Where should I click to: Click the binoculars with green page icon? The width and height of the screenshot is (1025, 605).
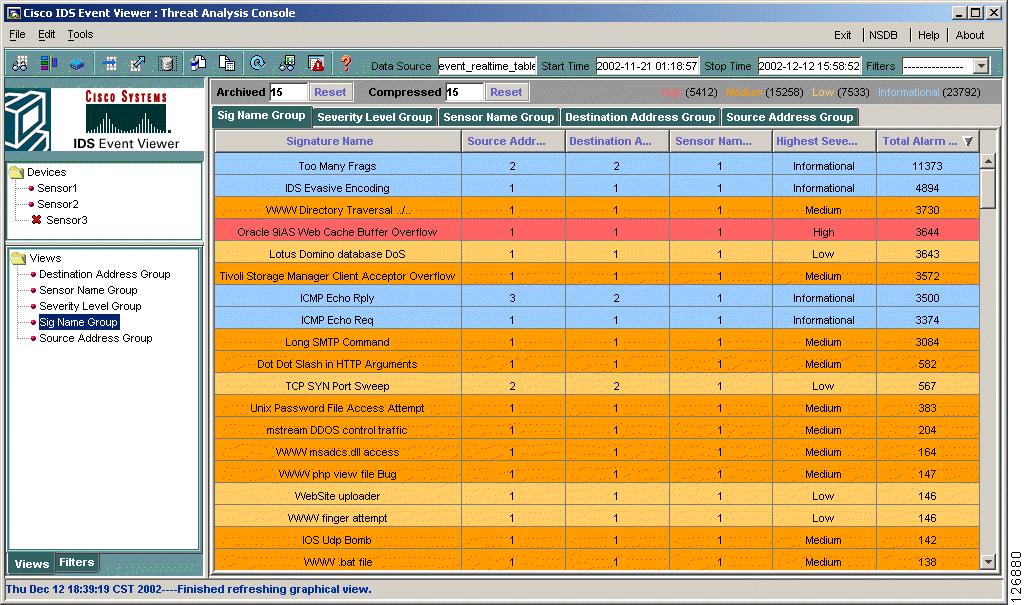(287, 63)
